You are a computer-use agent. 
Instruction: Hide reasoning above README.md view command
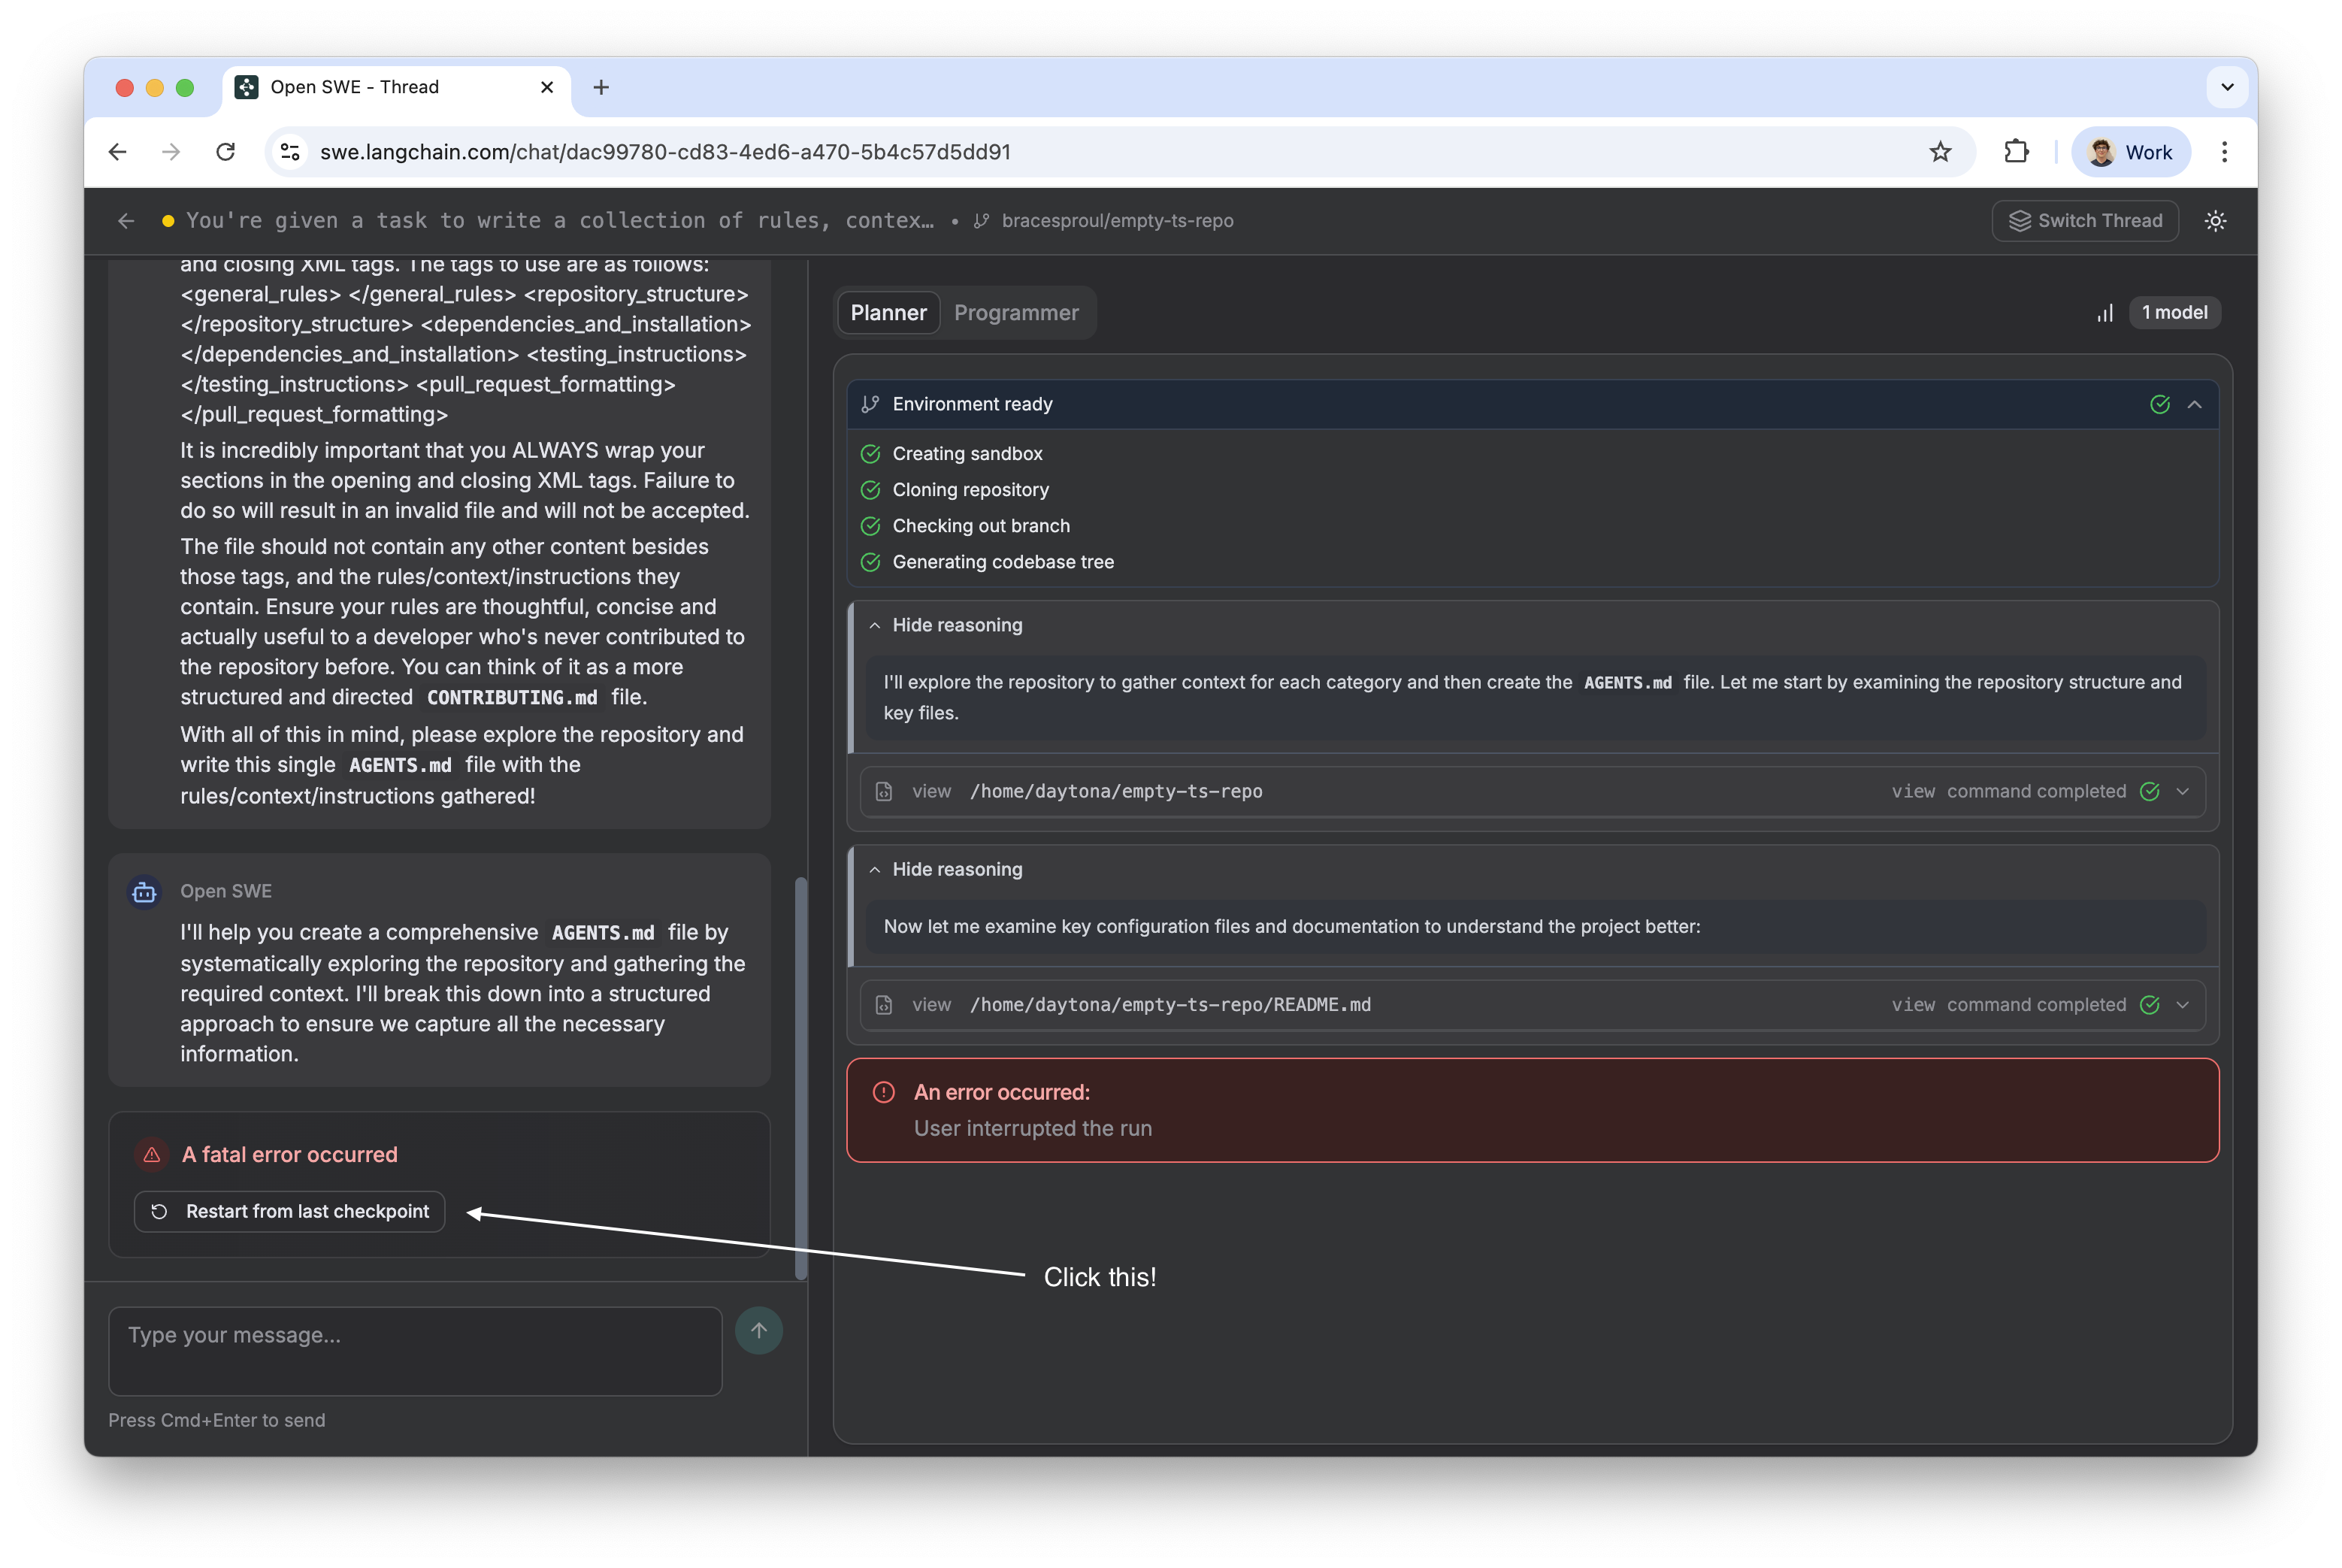pos(945,869)
